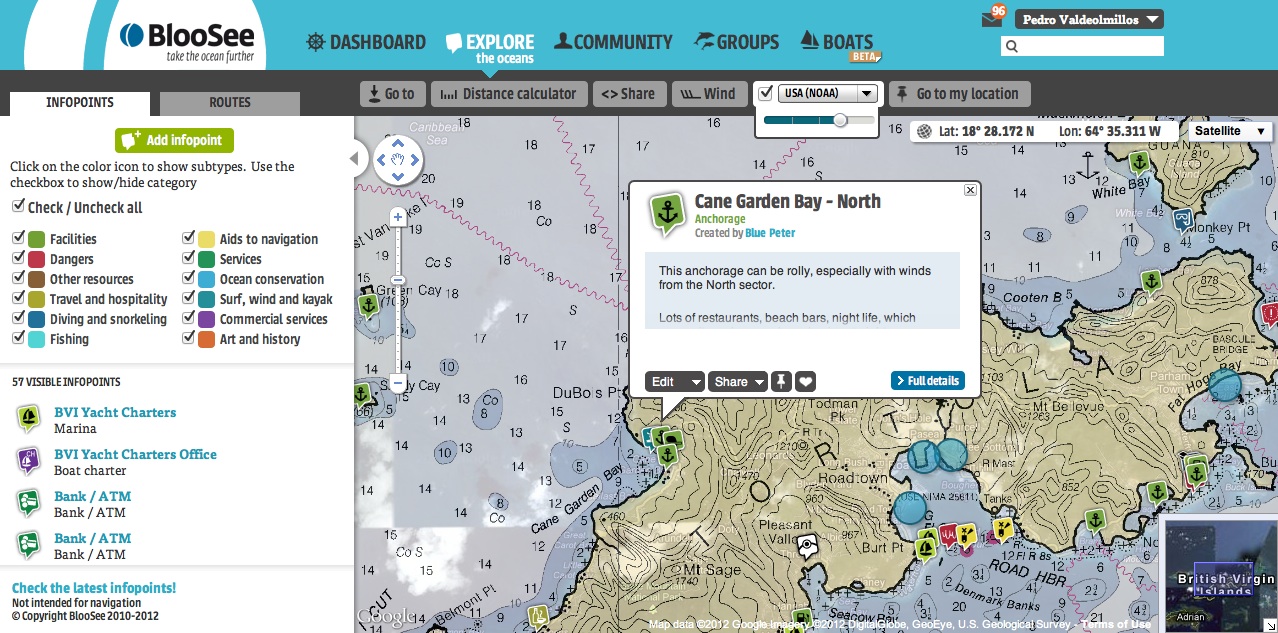Viewport: 1278px width, 633px height.
Task: Click the search magnifier icon in header
Action: [1011, 46]
